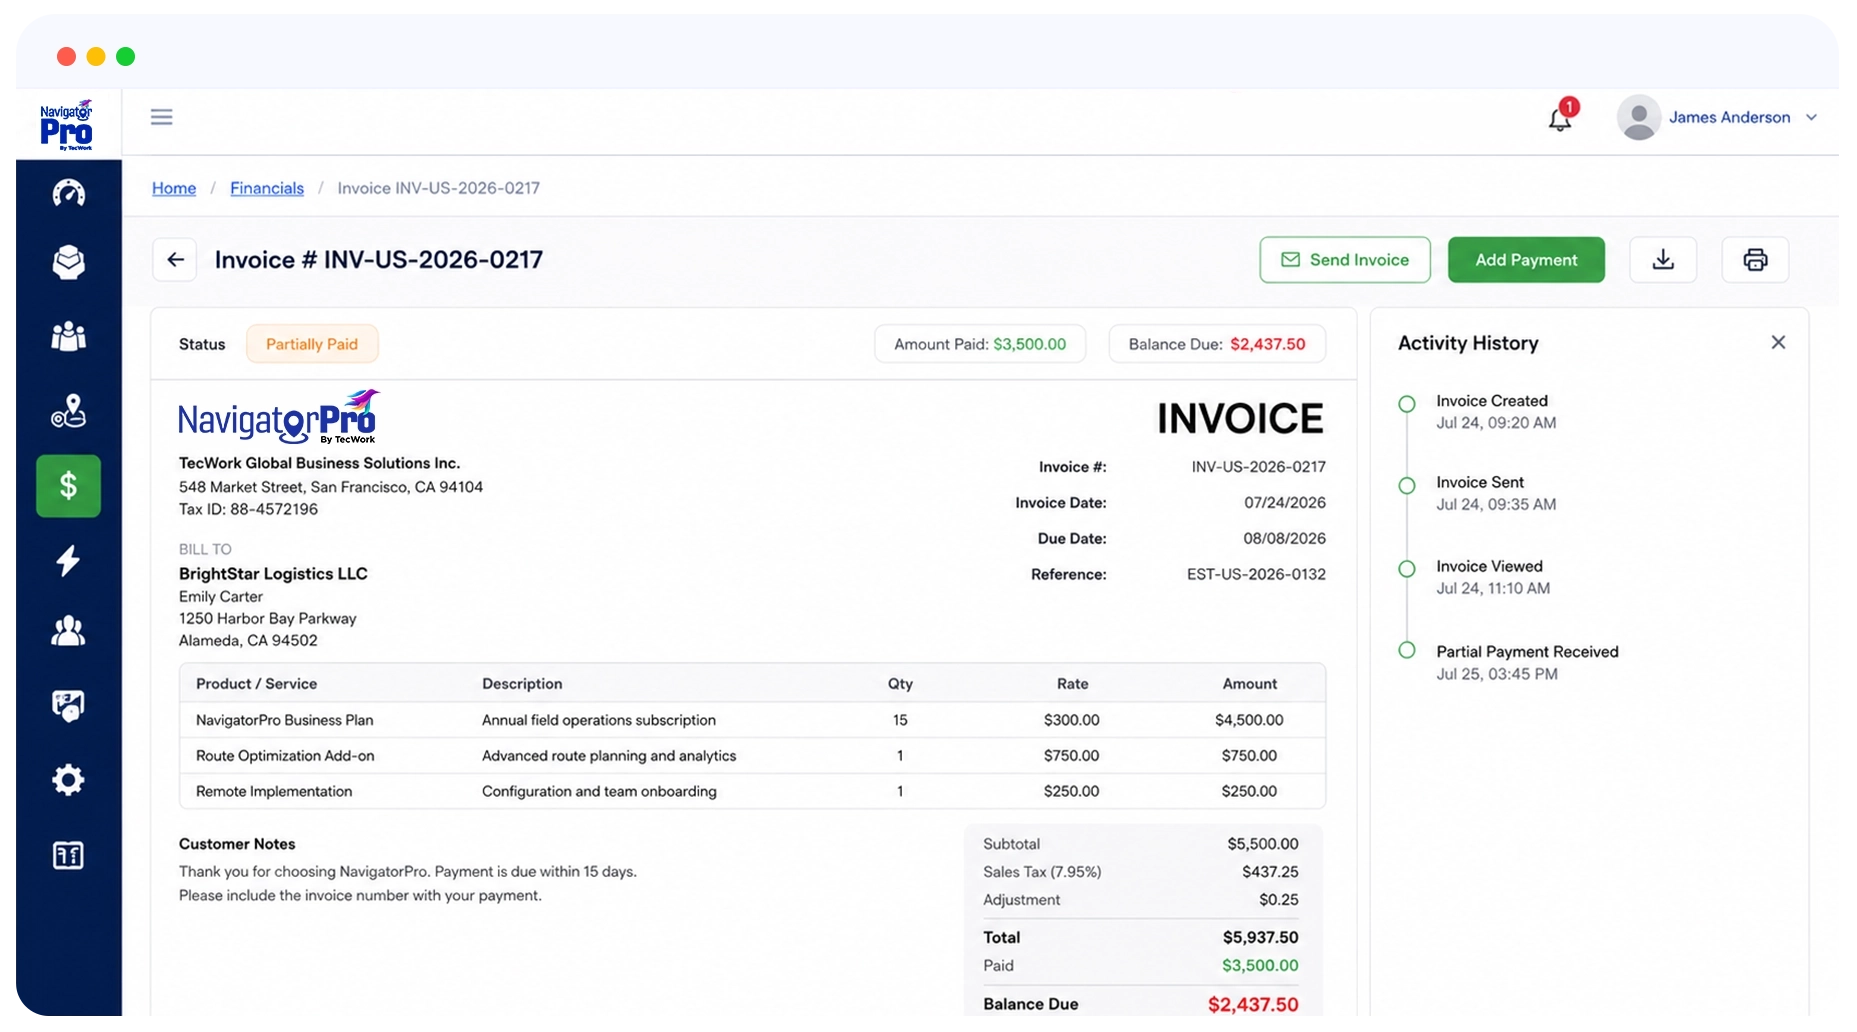Click James Anderson avatar picture
This screenshot has width=1857, height=1032.
[x=1638, y=118]
